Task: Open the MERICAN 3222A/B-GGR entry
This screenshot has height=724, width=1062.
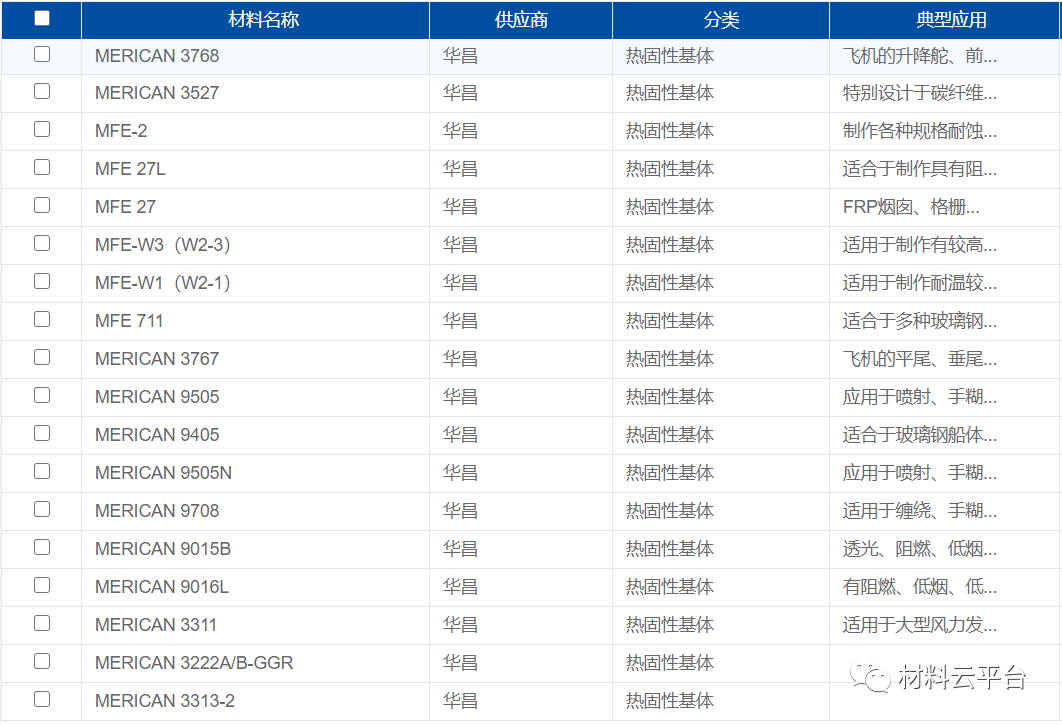Action: point(194,663)
